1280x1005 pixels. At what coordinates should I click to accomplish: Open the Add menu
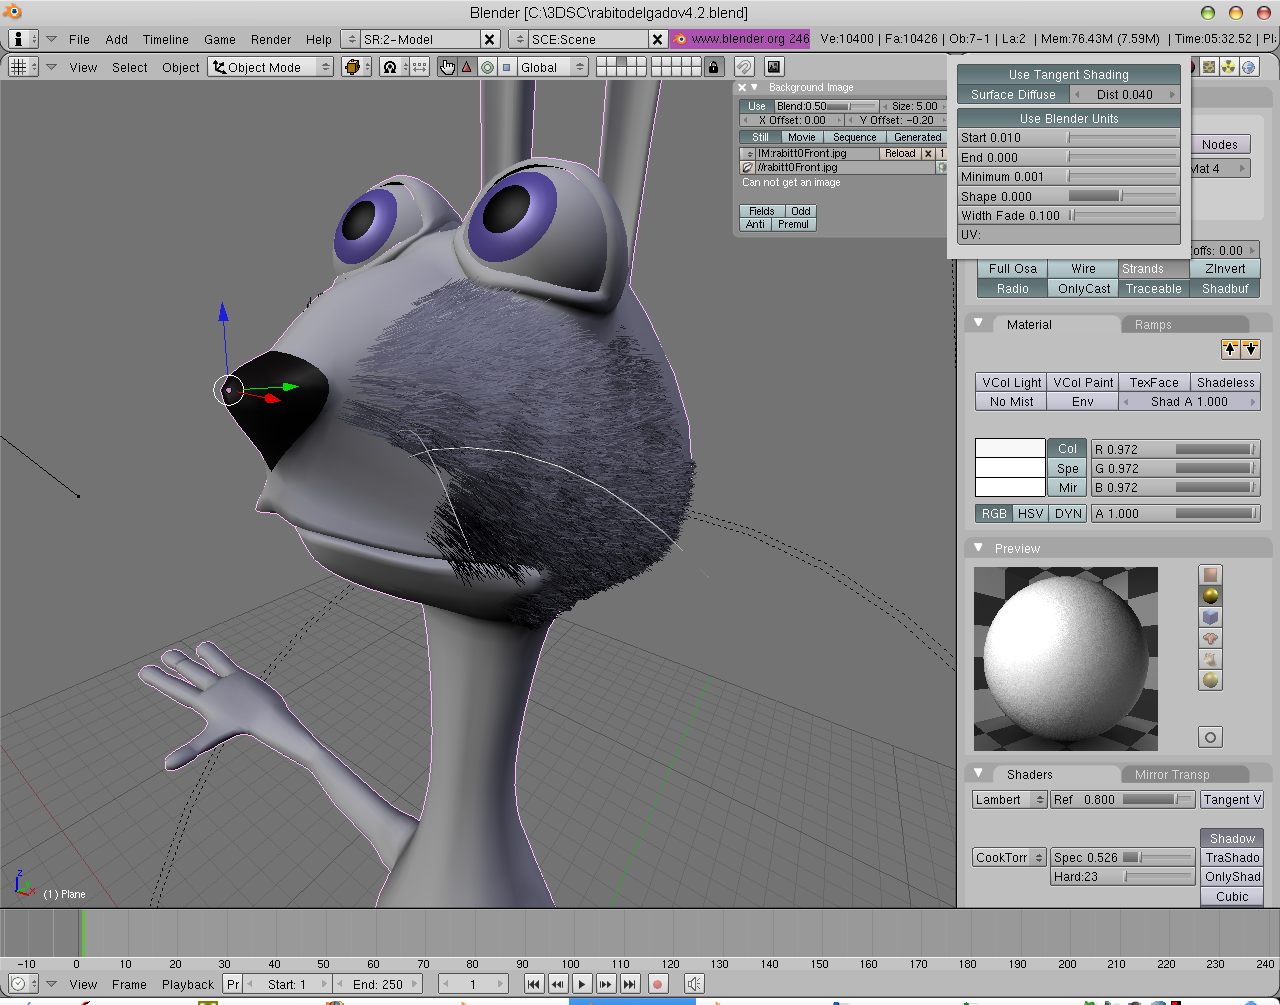[117, 39]
